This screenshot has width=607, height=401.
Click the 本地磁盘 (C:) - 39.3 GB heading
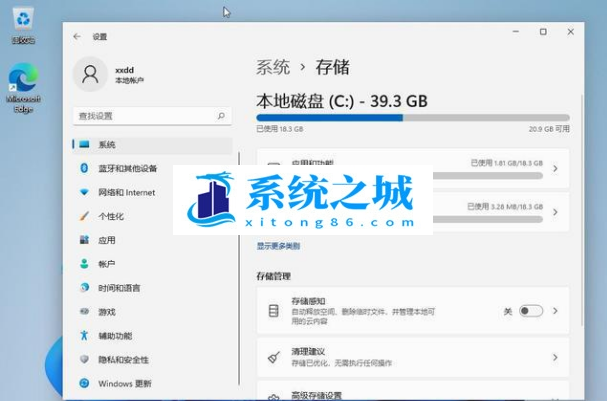click(342, 101)
